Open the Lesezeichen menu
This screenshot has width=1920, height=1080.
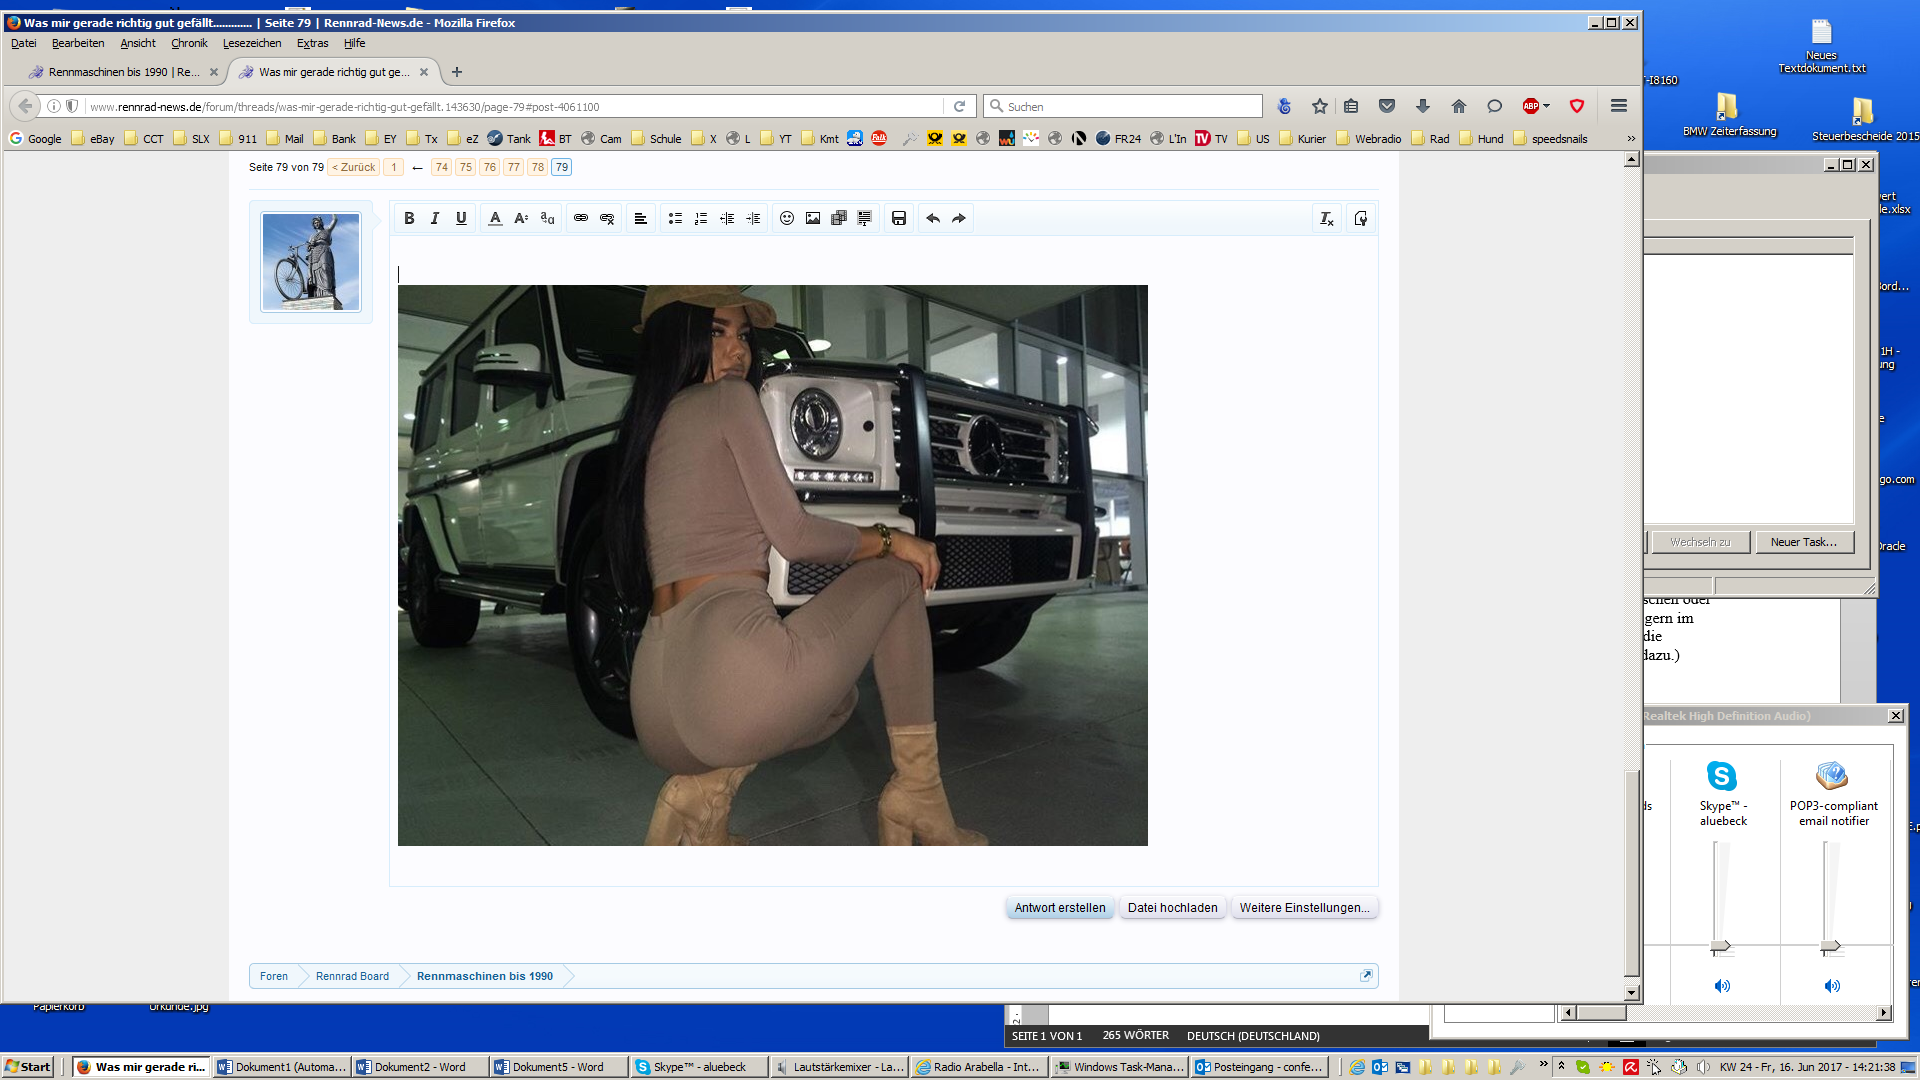tap(251, 43)
